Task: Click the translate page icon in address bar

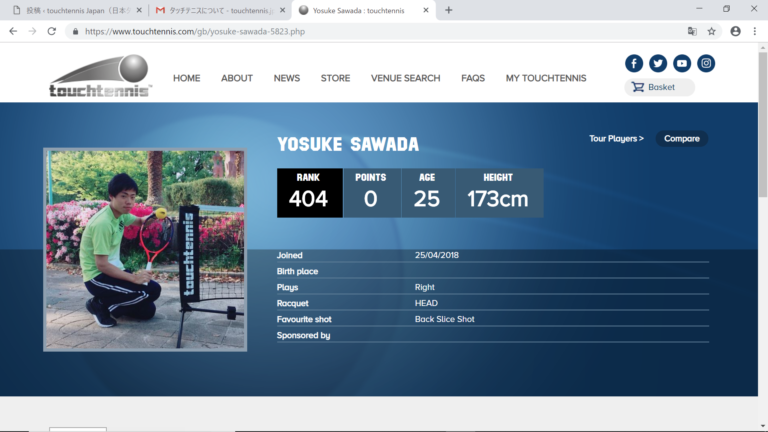Action: click(x=692, y=31)
